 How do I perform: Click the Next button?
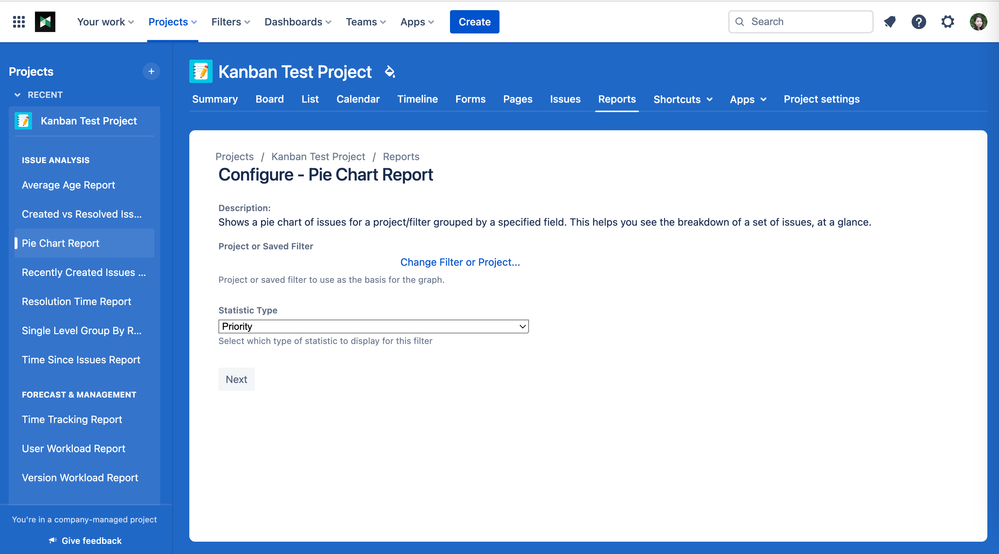click(236, 379)
